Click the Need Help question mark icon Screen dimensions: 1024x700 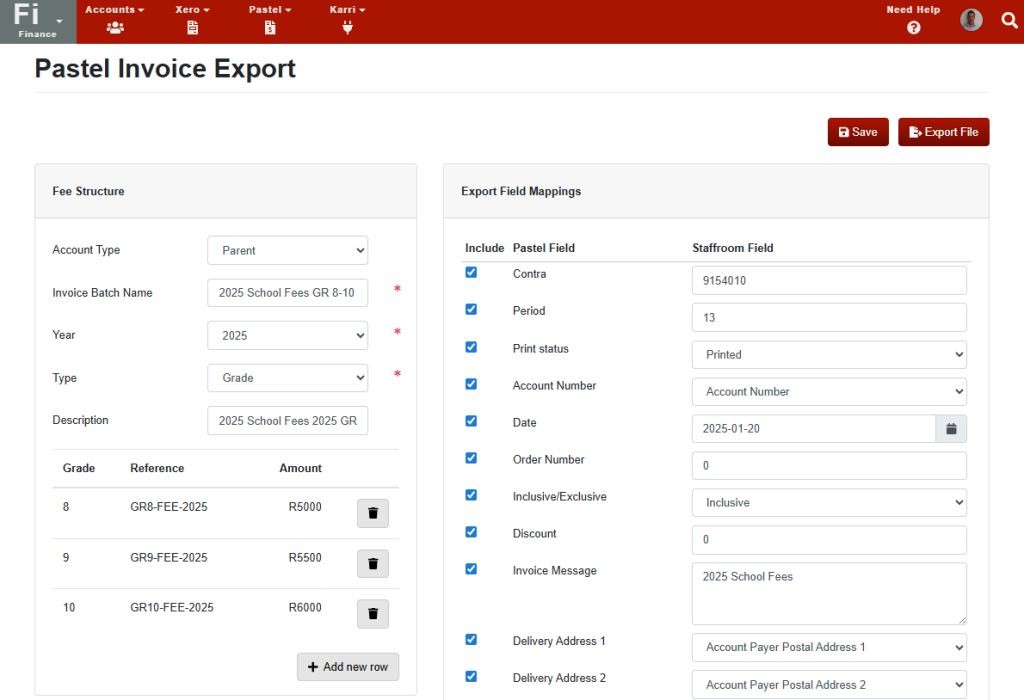[914, 27]
